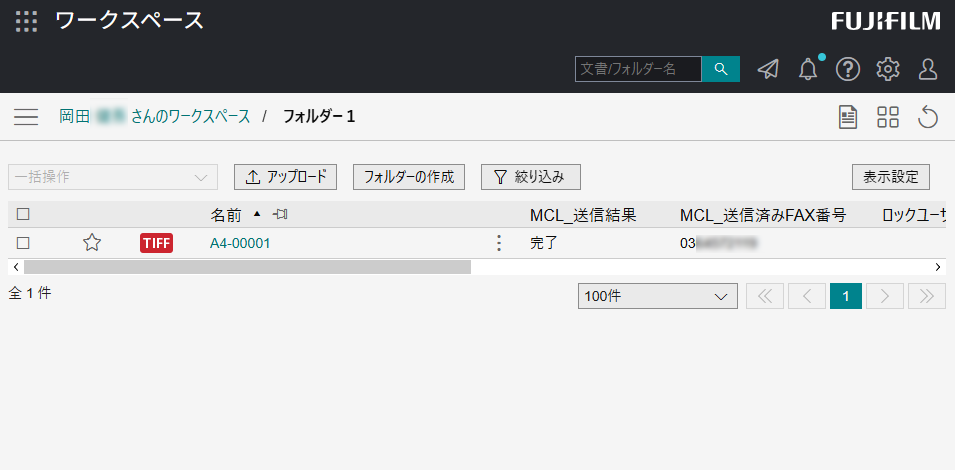Star the A4-00001 document as favorite

(x=92, y=242)
